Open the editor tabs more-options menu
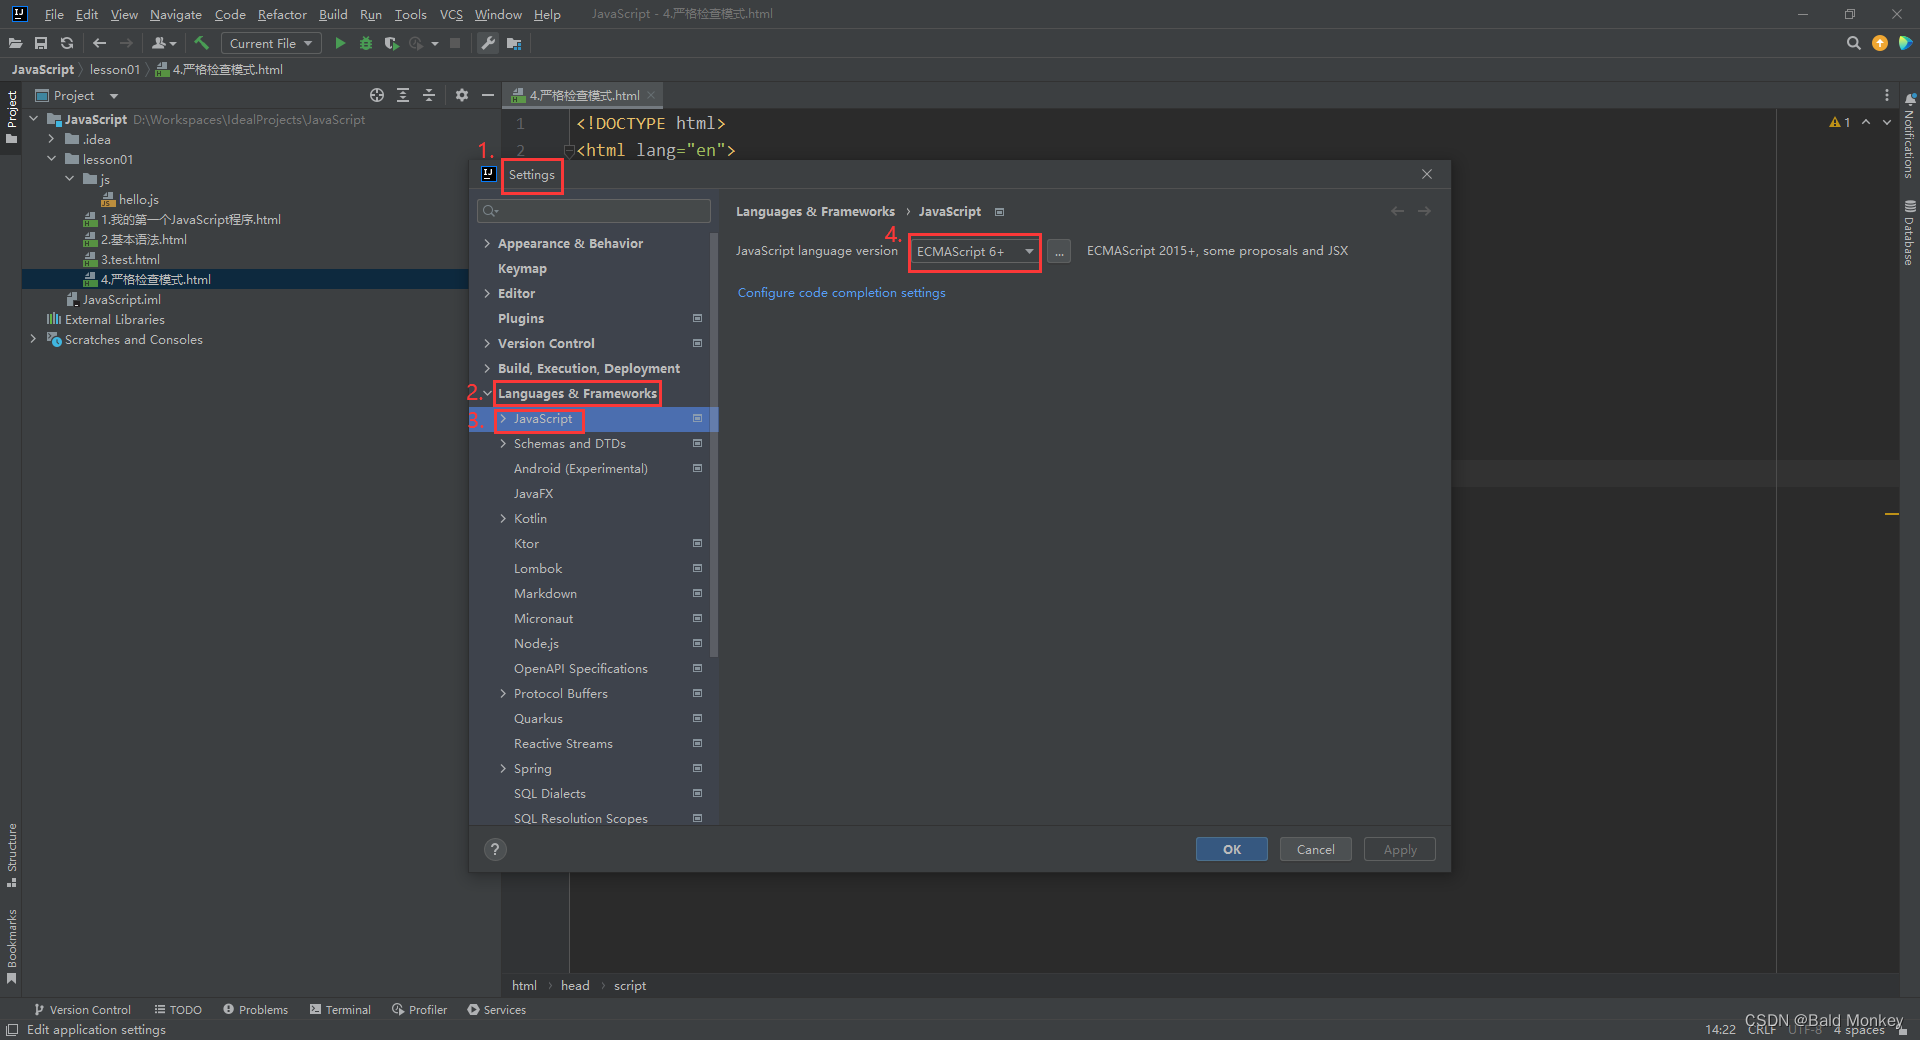Viewport: 1920px width, 1040px height. [1887, 95]
